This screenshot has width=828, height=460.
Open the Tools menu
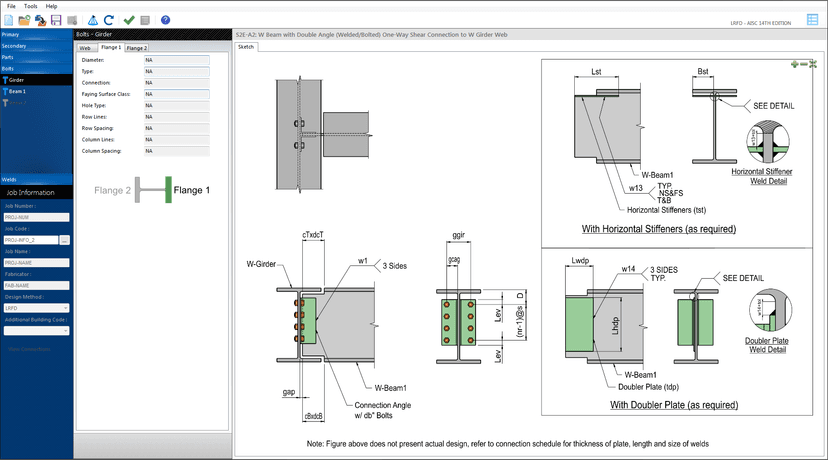click(x=31, y=6)
